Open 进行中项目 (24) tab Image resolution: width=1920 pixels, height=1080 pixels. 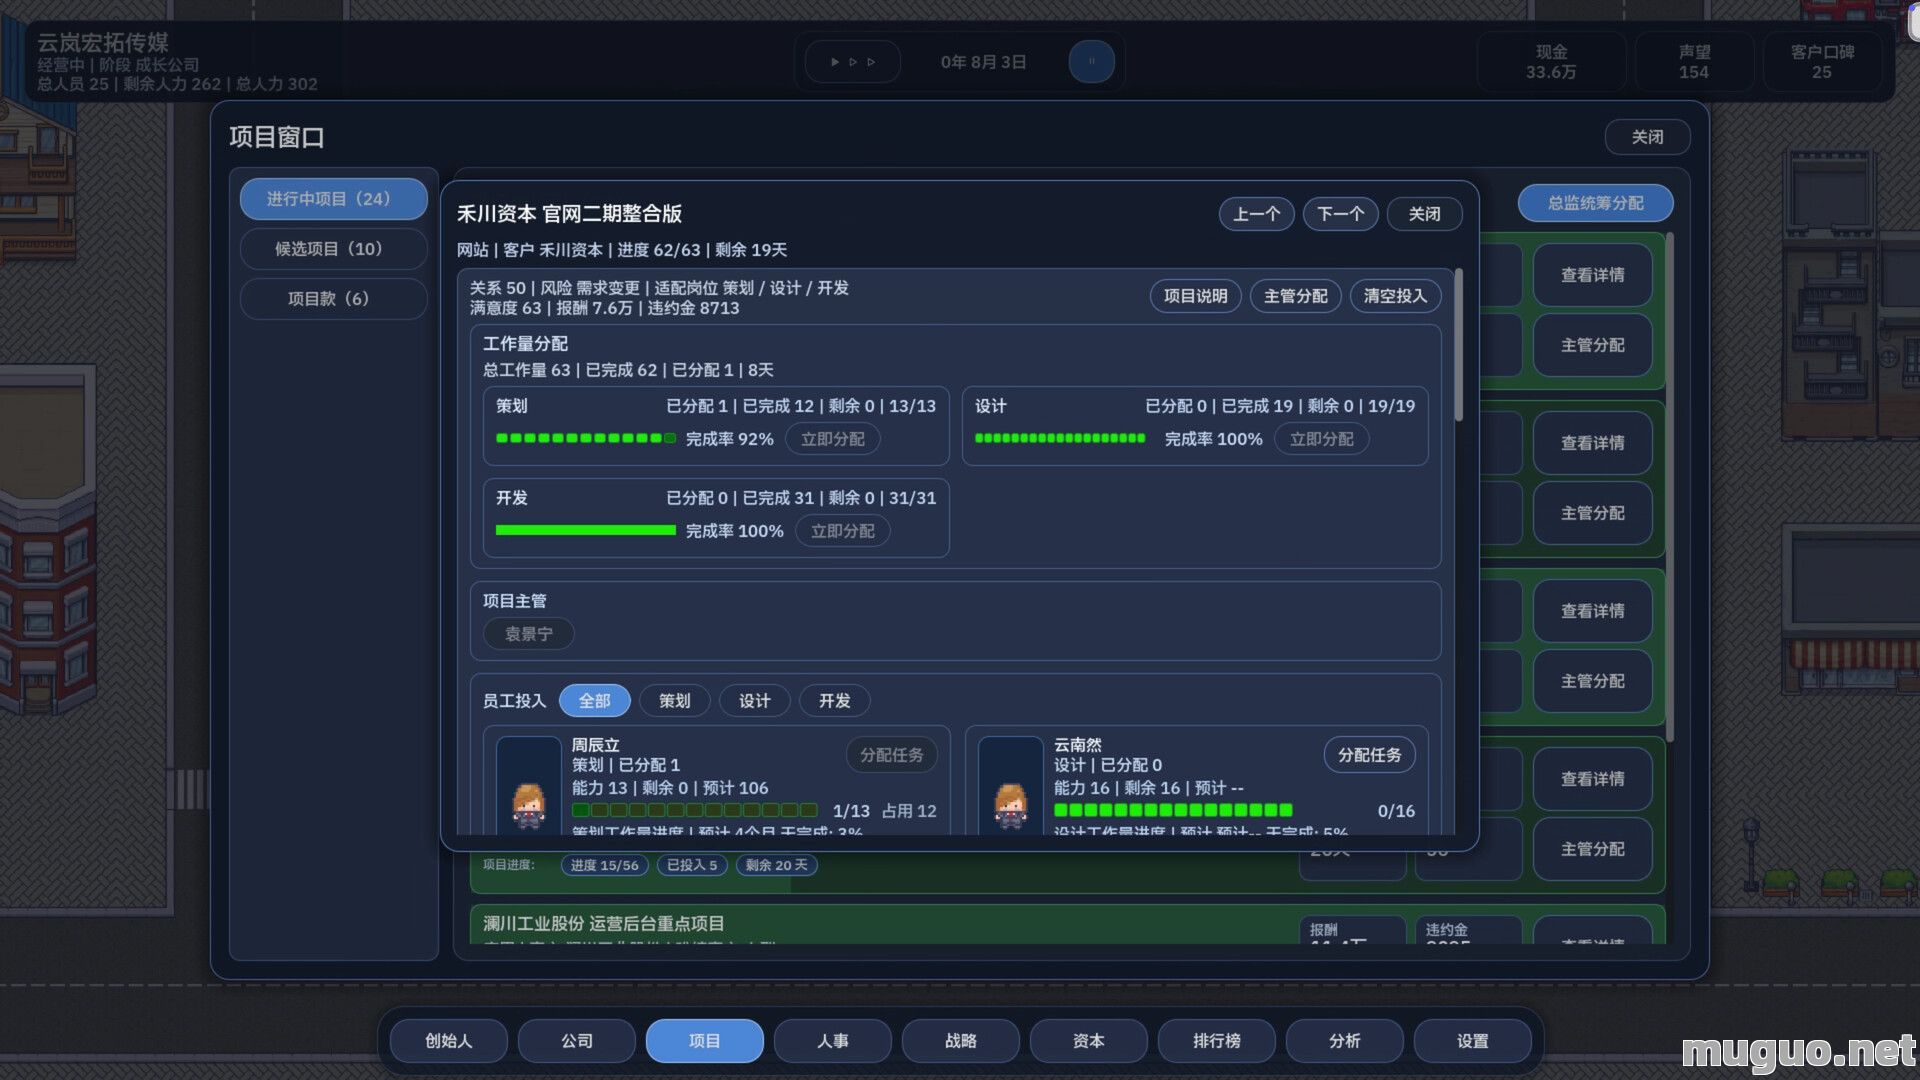pos(333,199)
